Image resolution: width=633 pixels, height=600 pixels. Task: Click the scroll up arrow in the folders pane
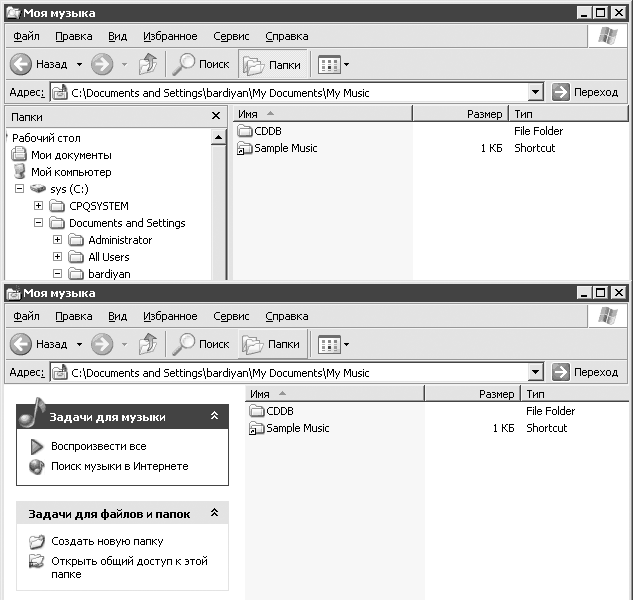(x=219, y=138)
